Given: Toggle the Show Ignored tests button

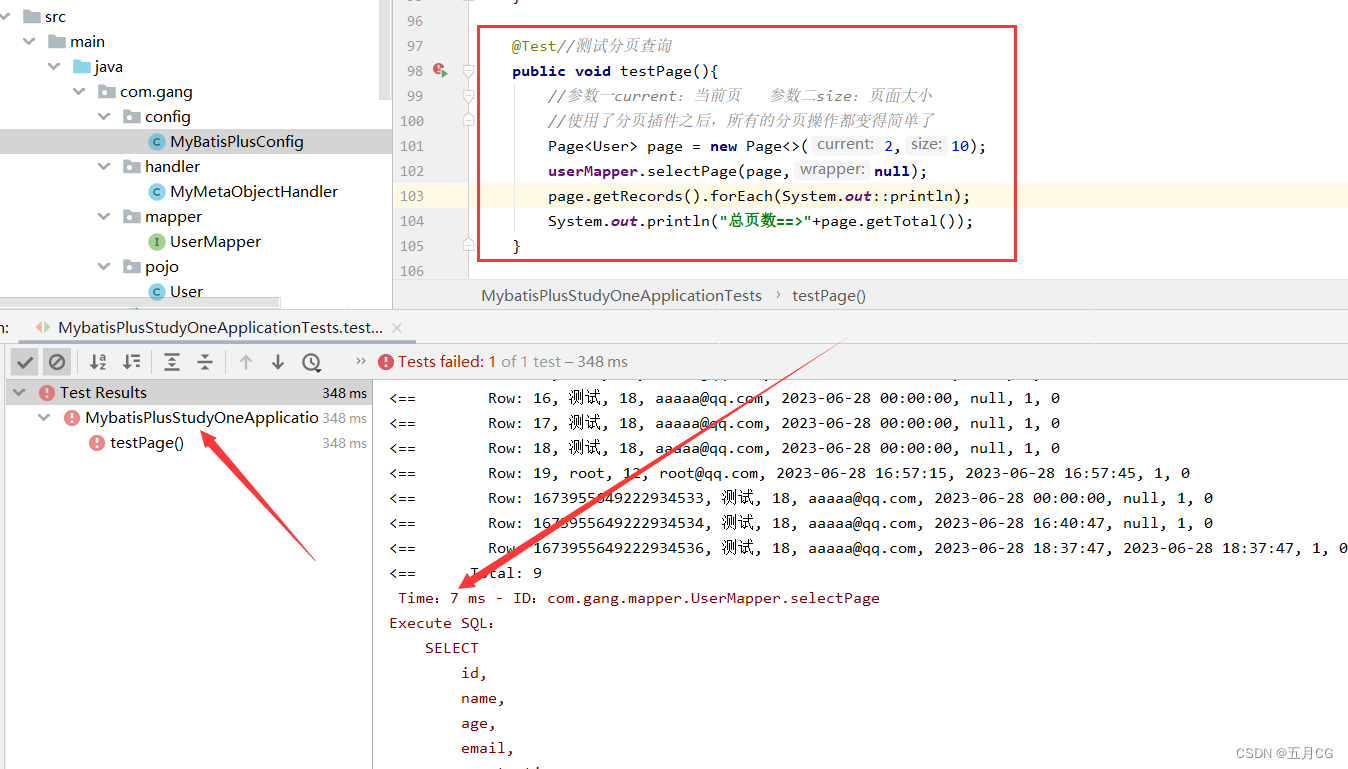Looking at the screenshot, I should point(57,362).
